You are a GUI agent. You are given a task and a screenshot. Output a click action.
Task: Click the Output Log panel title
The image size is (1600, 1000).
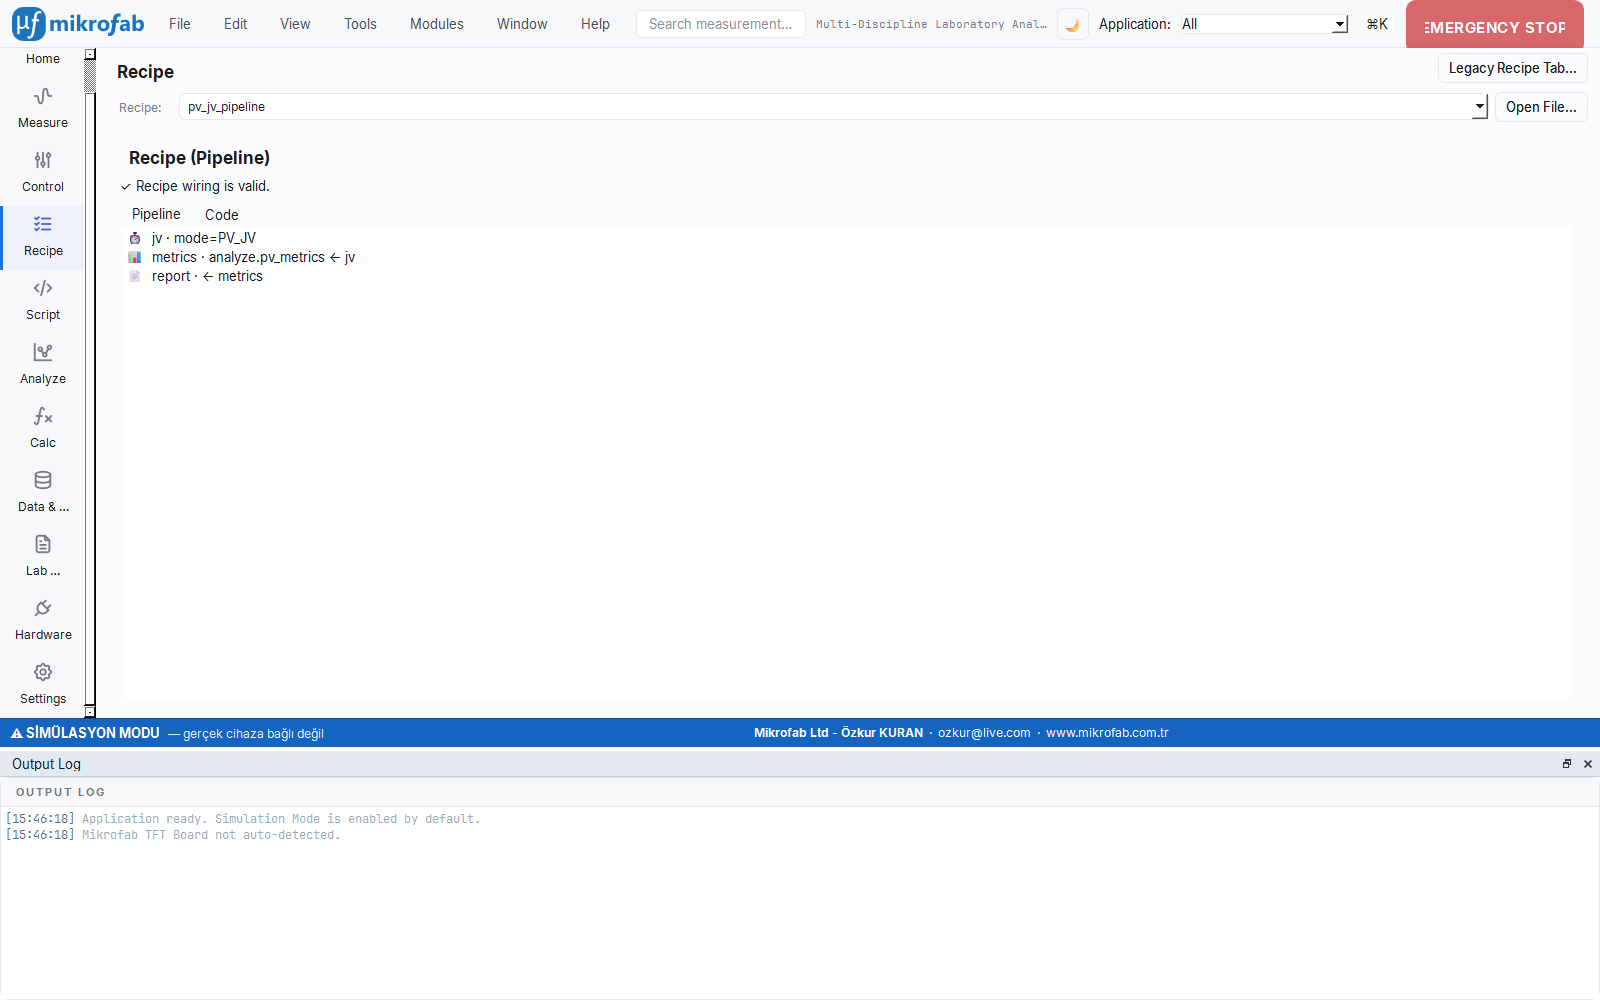point(46,764)
